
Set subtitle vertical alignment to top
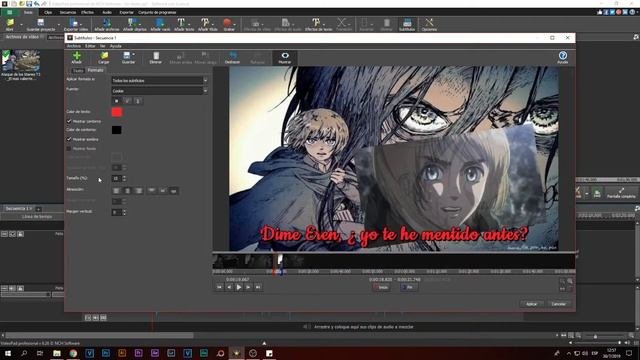(x=151, y=191)
